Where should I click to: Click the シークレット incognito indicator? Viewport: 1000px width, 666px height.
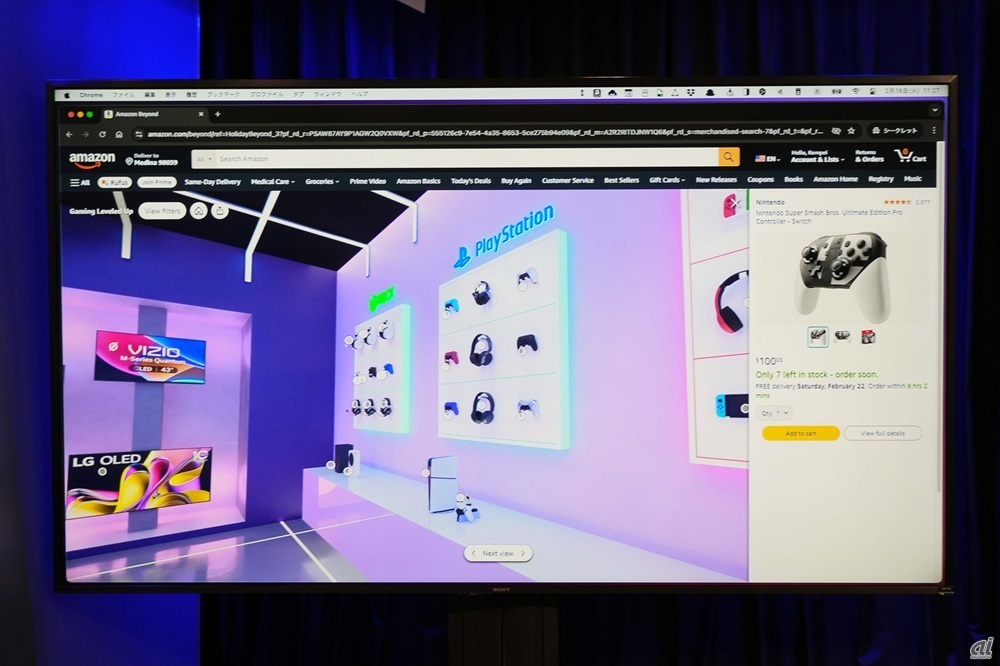tap(895, 130)
